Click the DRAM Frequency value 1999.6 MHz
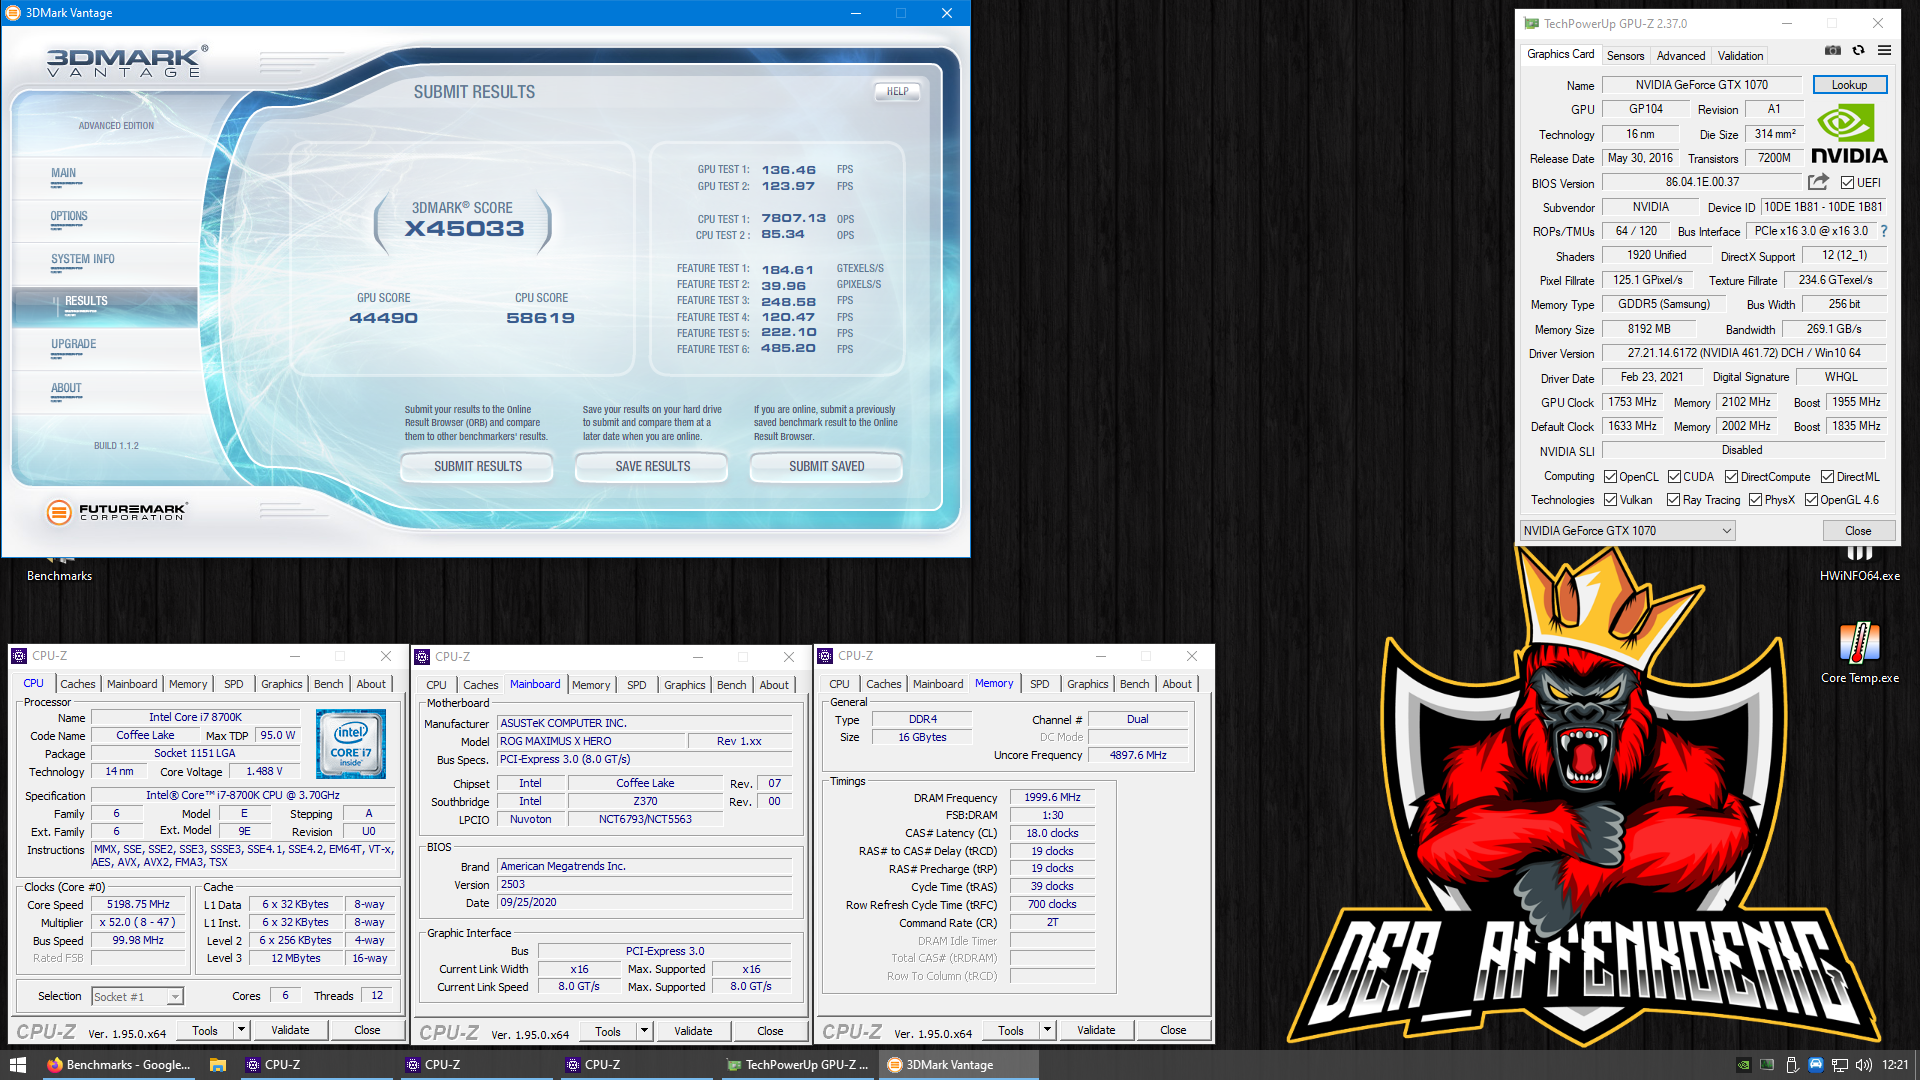The image size is (1920, 1080). [x=1052, y=797]
